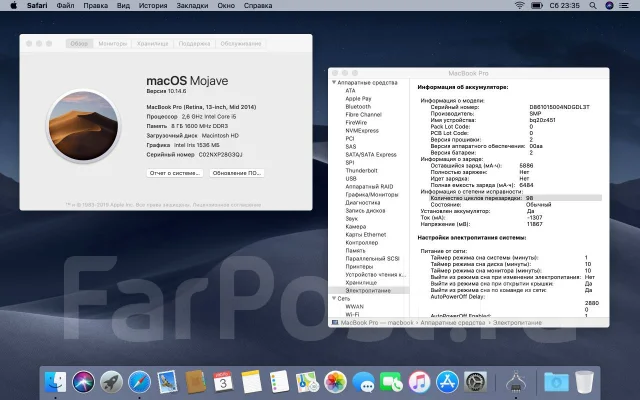Open the Trash in Dock
This screenshot has width=640, height=400.
point(584,382)
